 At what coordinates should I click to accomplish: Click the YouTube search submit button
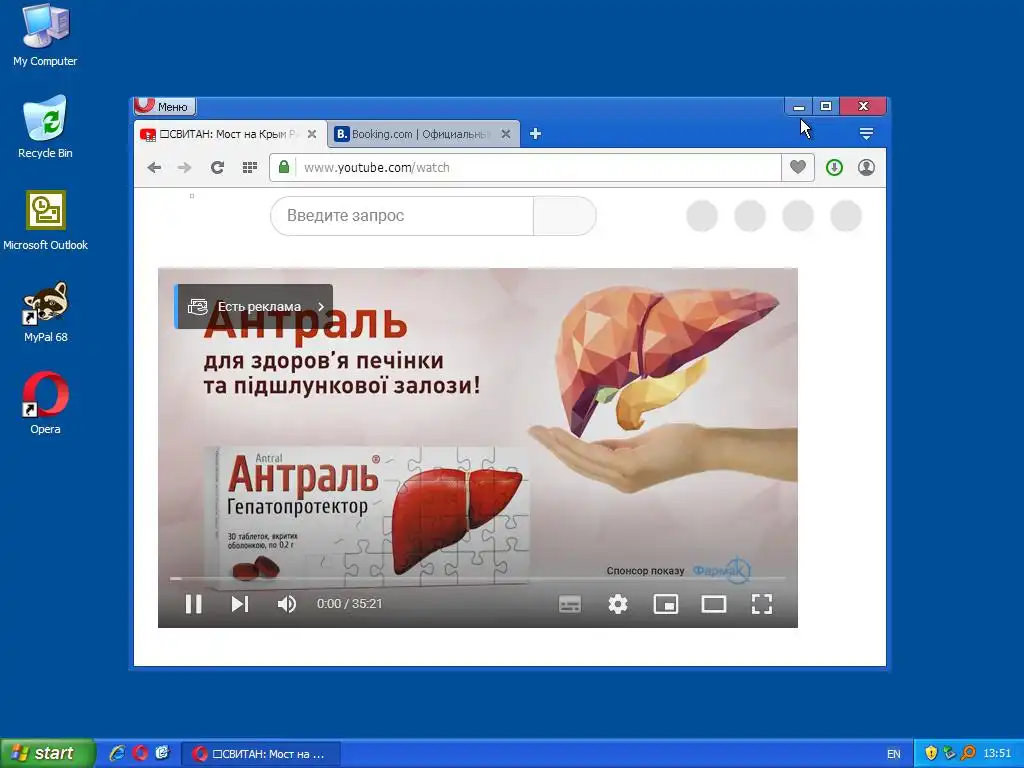[x=564, y=216]
